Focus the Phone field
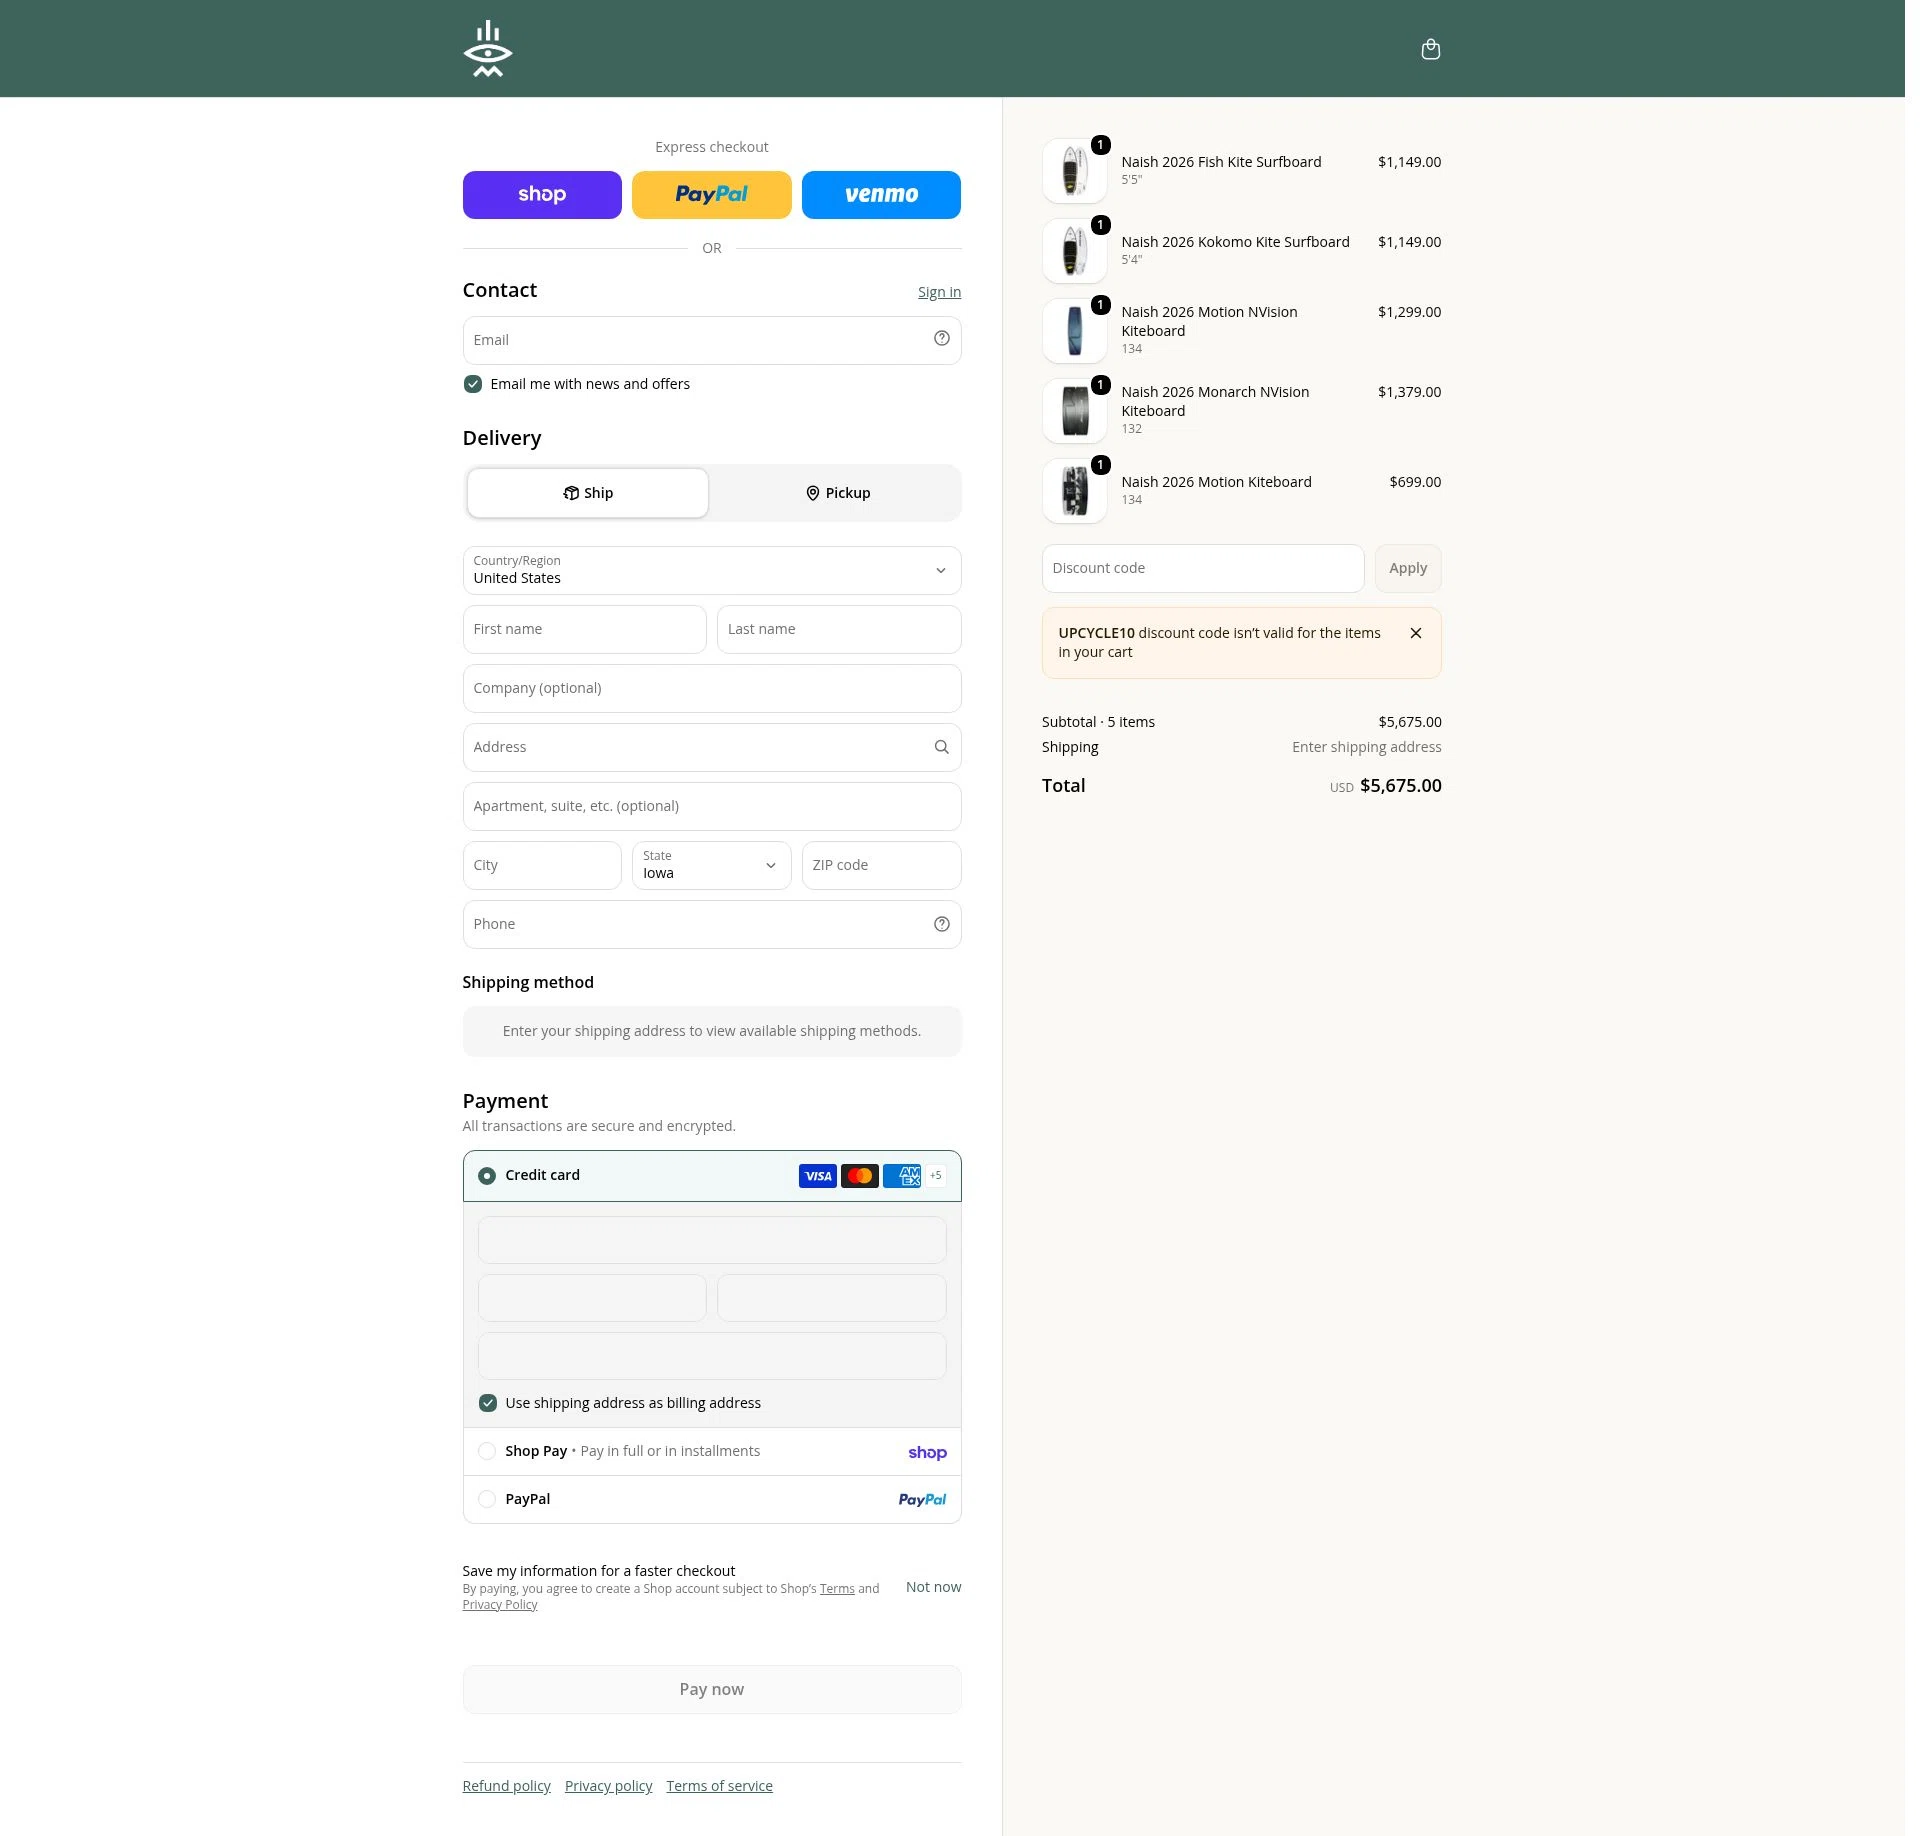The image size is (1920, 1836). click(712, 924)
